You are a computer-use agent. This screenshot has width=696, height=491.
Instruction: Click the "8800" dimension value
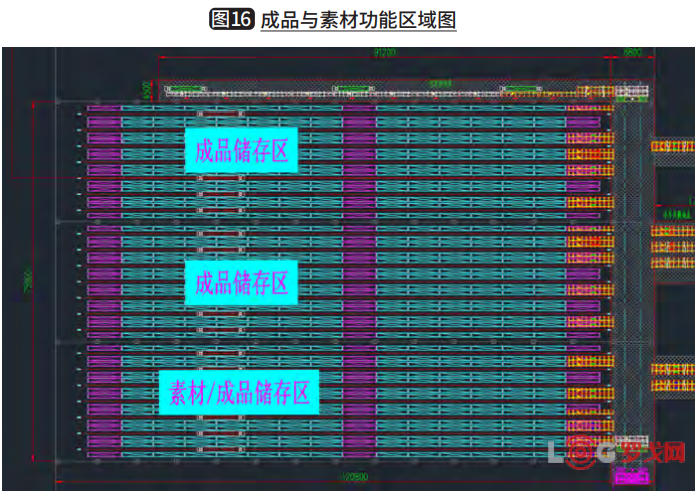point(633,52)
